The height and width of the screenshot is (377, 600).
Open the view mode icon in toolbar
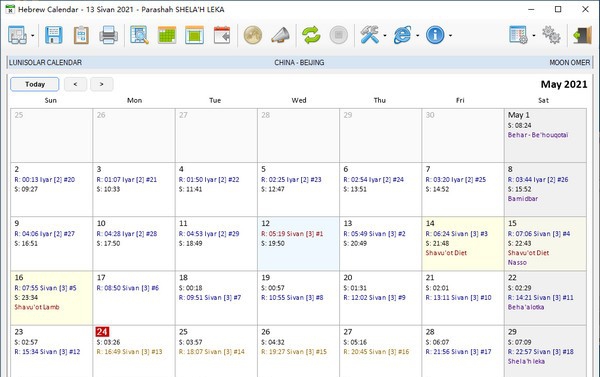click(18, 35)
